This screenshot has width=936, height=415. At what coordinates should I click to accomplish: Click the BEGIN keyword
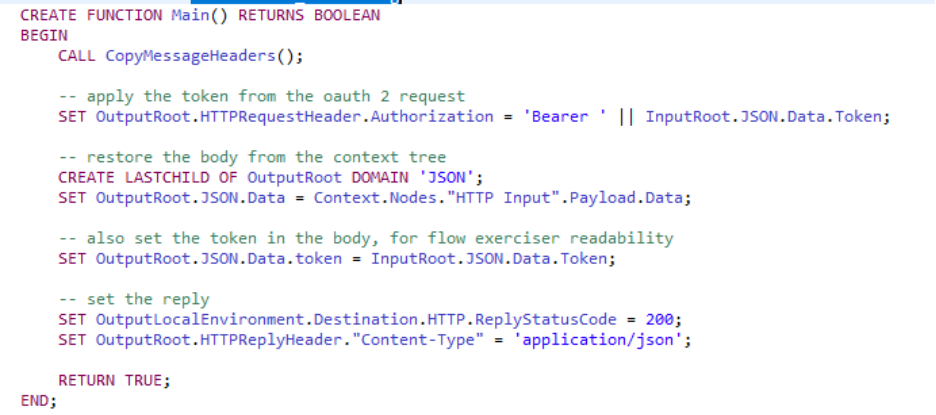pyautogui.click(x=44, y=36)
